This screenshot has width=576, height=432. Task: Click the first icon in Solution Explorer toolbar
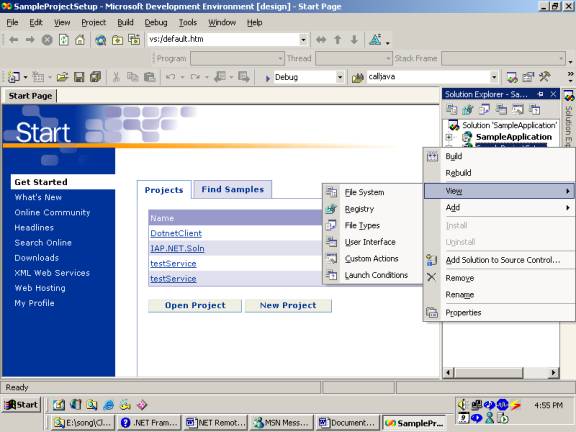coord(451,109)
